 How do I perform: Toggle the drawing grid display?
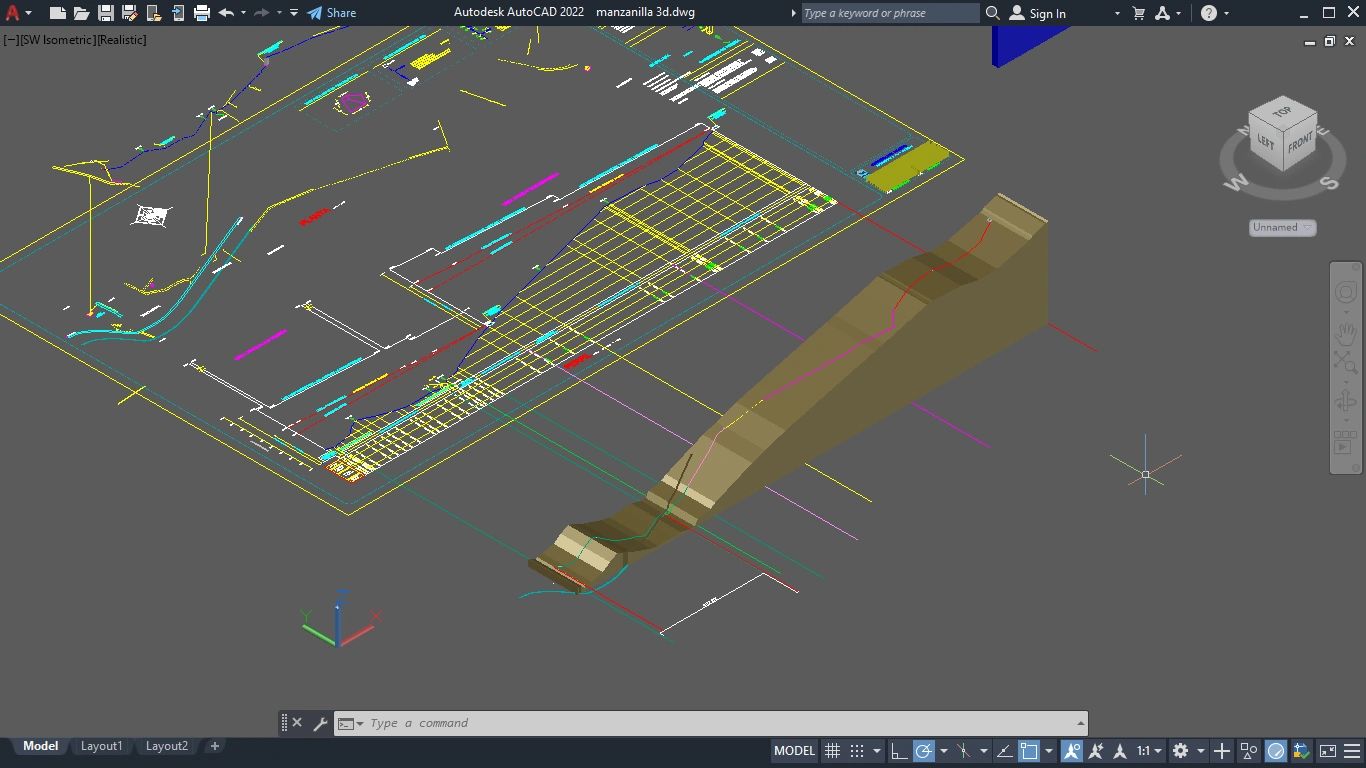pos(832,751)
